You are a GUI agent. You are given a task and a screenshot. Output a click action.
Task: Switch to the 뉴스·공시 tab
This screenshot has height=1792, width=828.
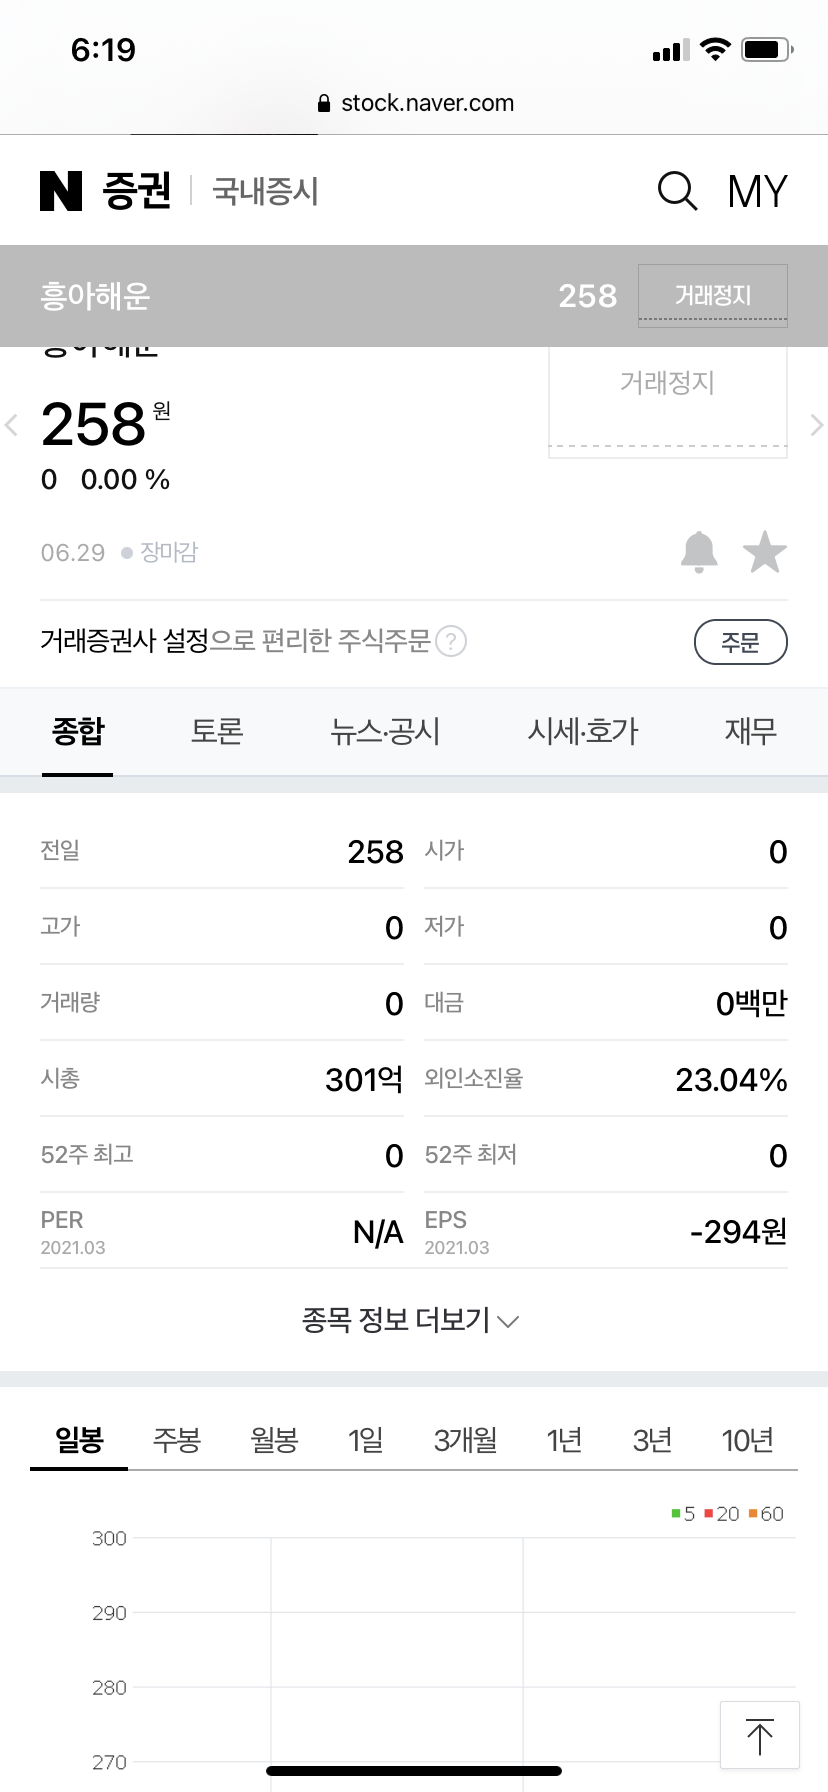(385, 731)
